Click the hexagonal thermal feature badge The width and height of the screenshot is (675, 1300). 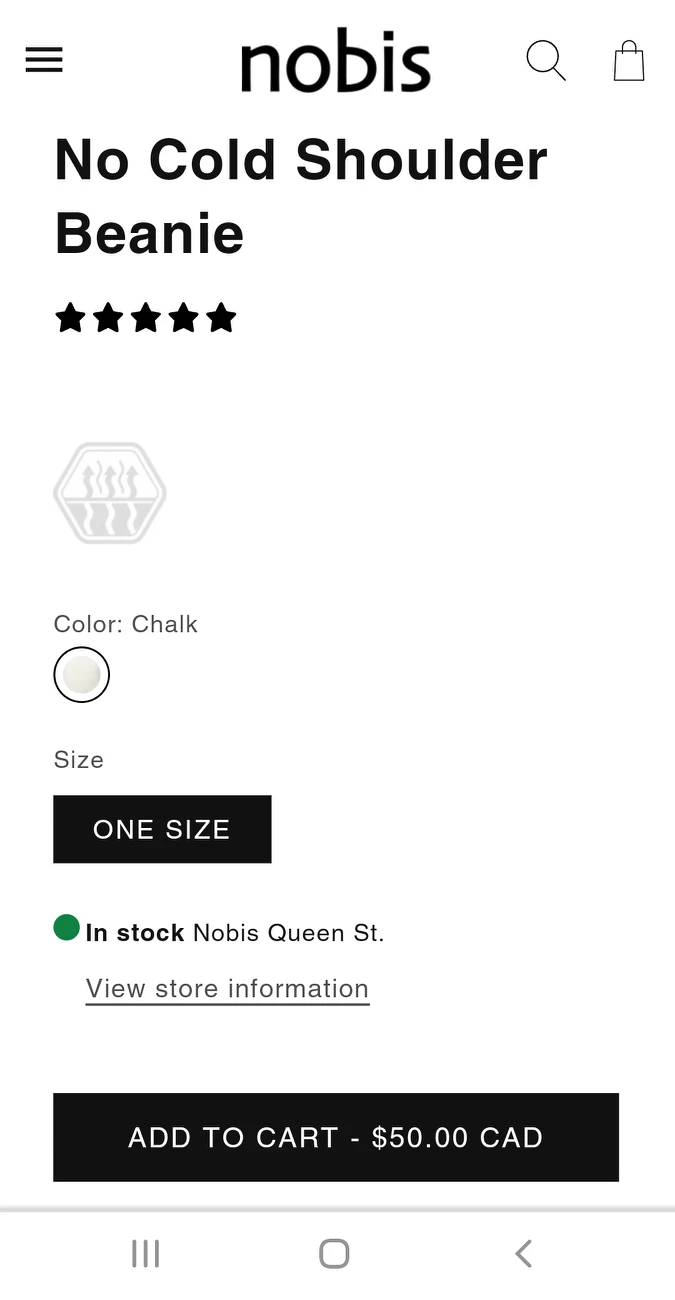[110, 492]
